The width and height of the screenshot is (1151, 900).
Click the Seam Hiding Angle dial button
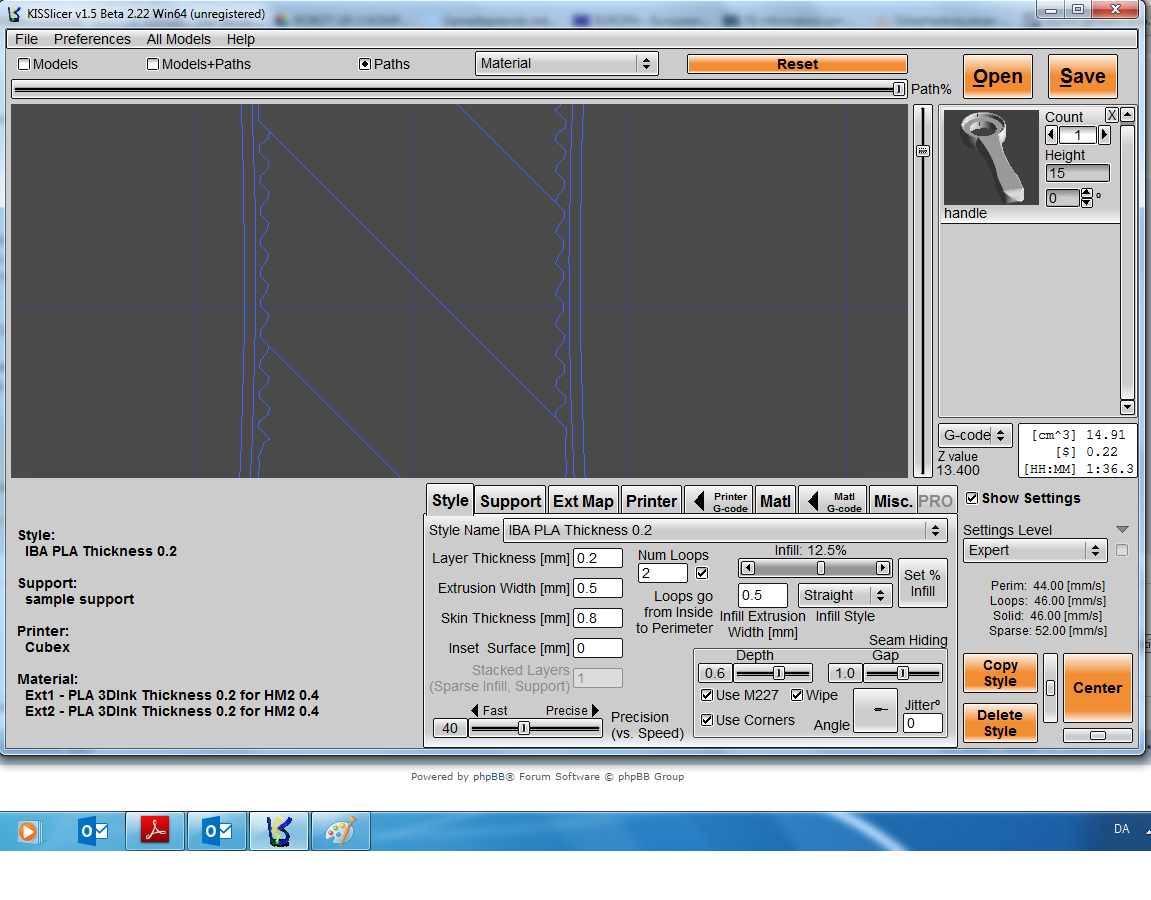[x=876, y=710]
